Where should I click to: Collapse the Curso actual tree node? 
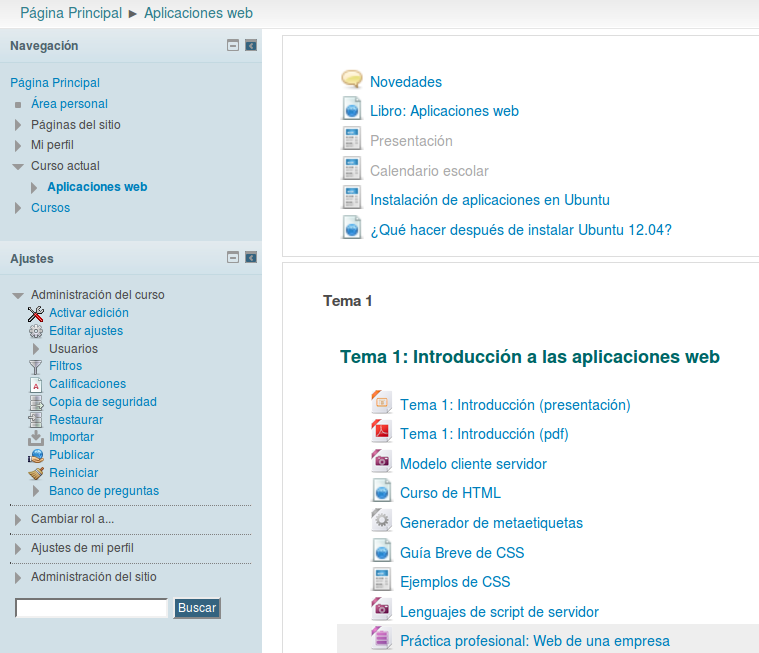[18, 167]
